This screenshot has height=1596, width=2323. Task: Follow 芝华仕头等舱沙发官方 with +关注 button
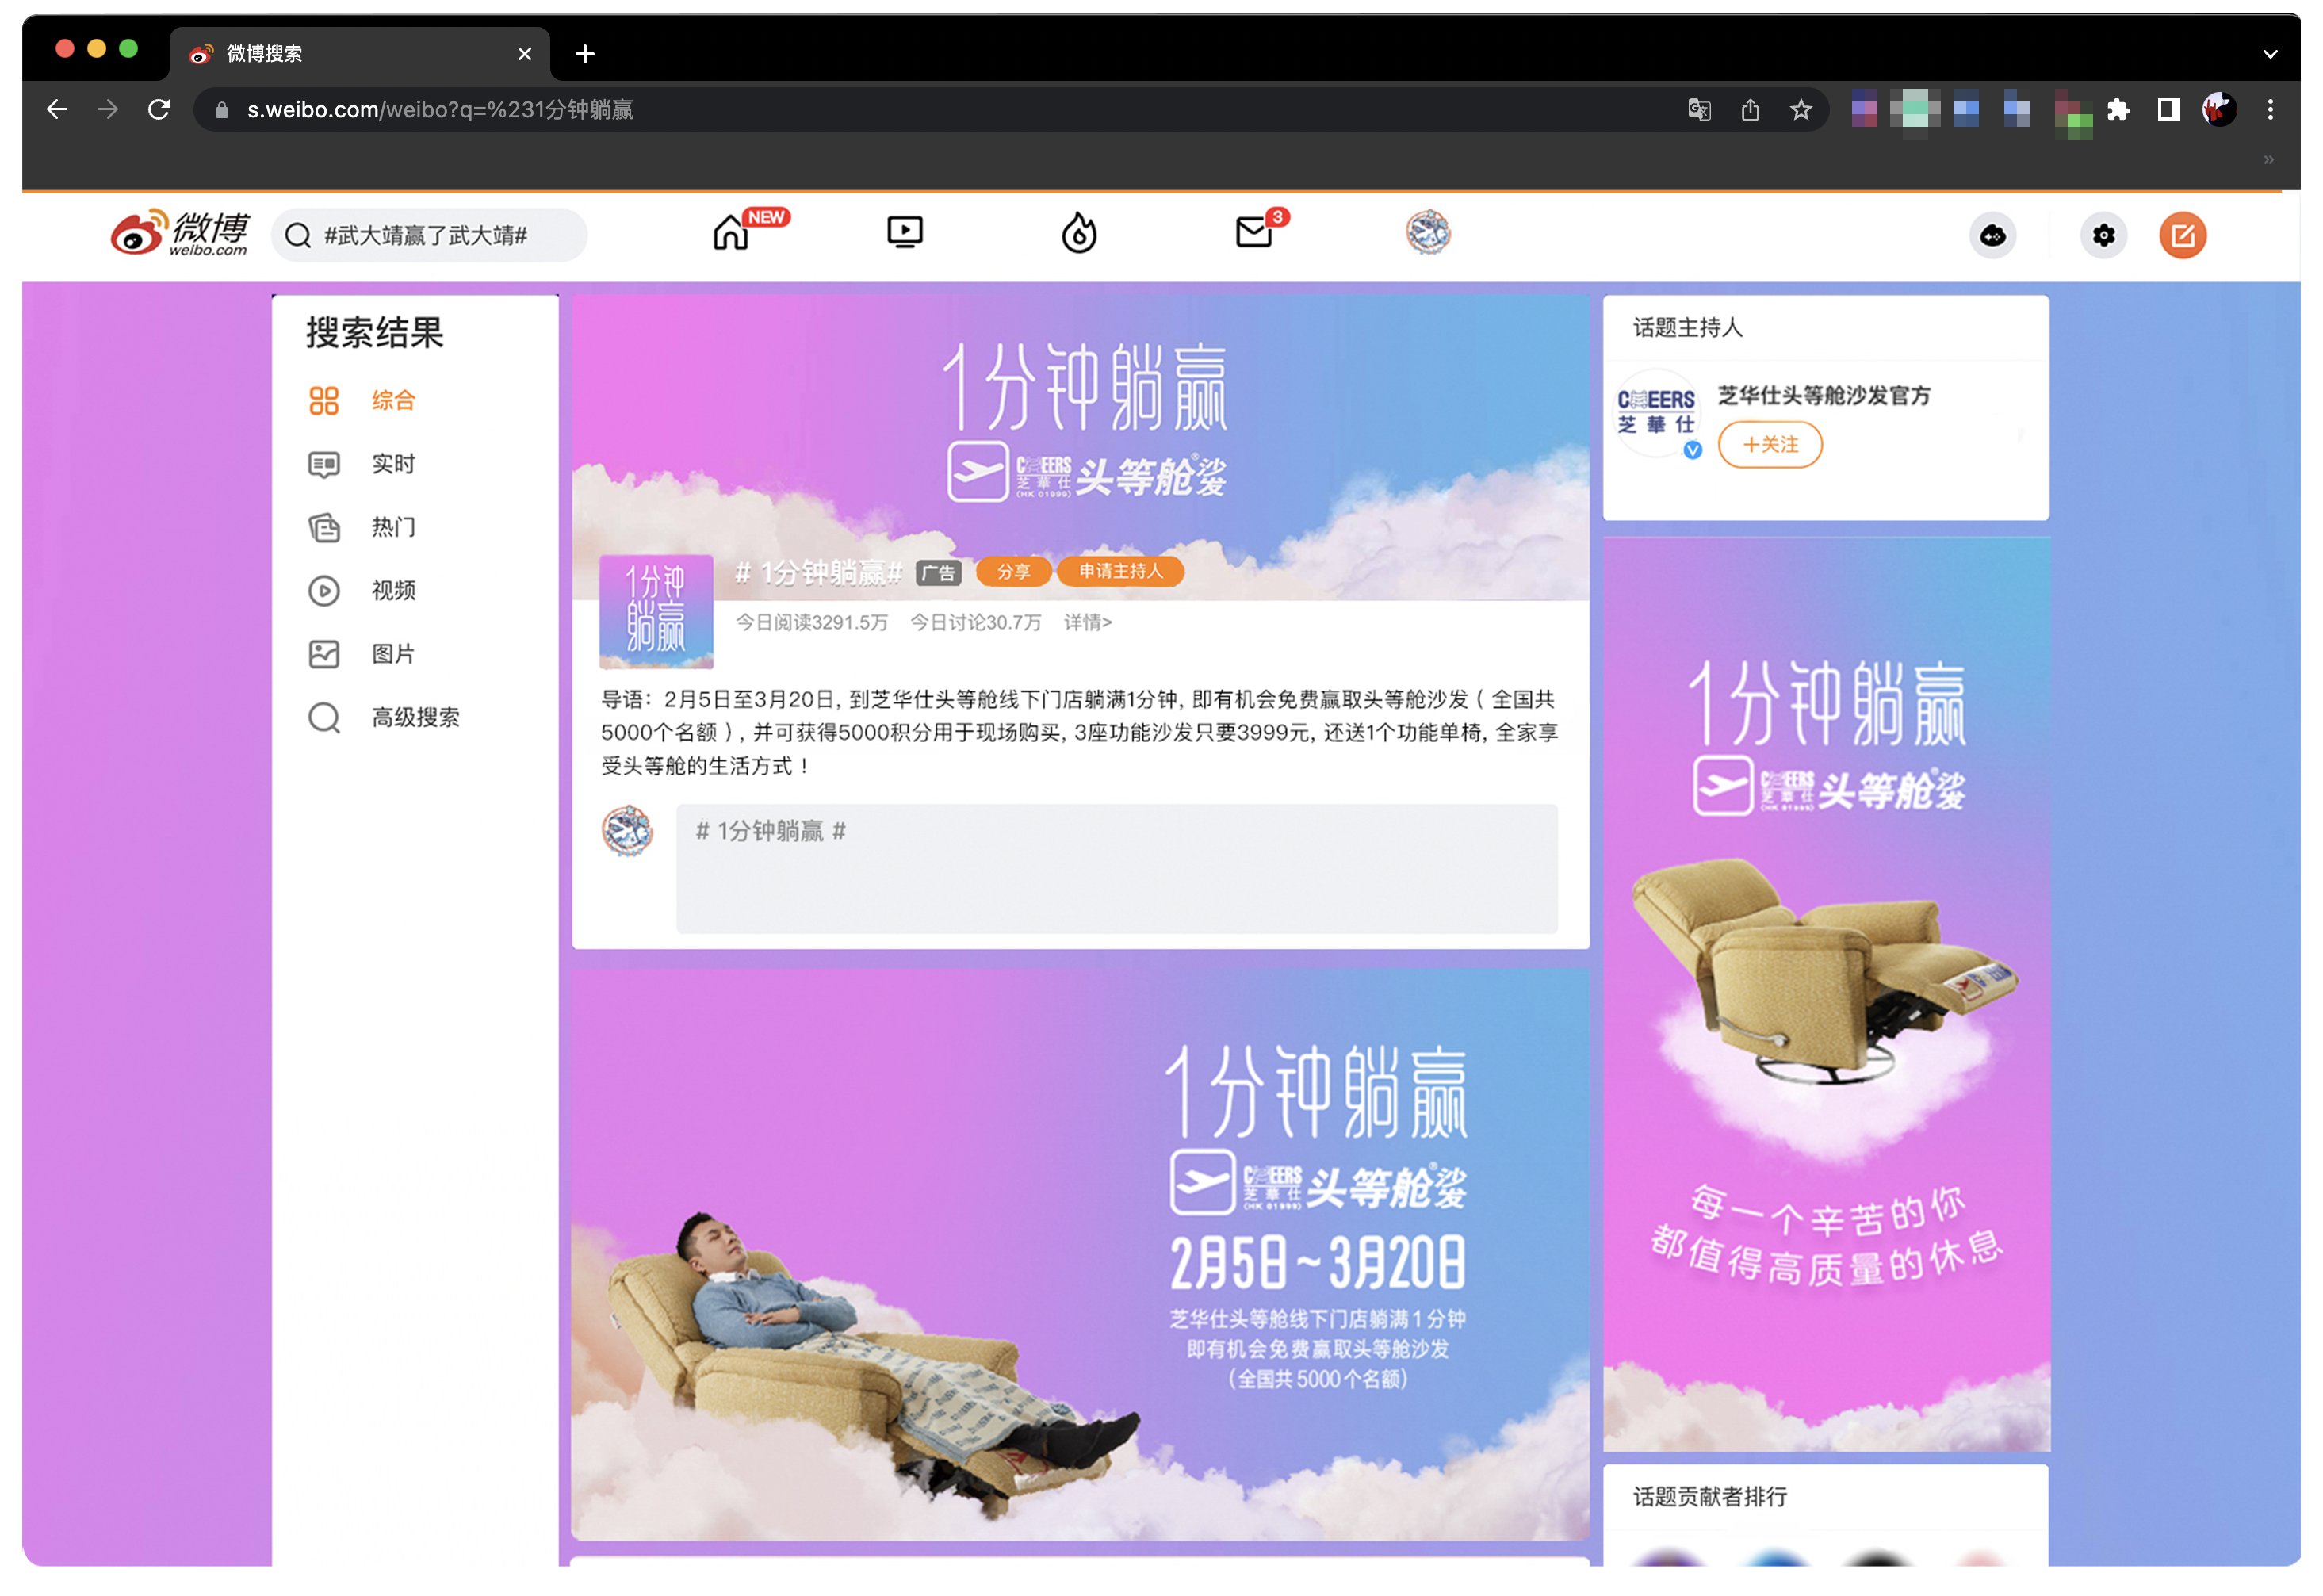click(1769, 445)
